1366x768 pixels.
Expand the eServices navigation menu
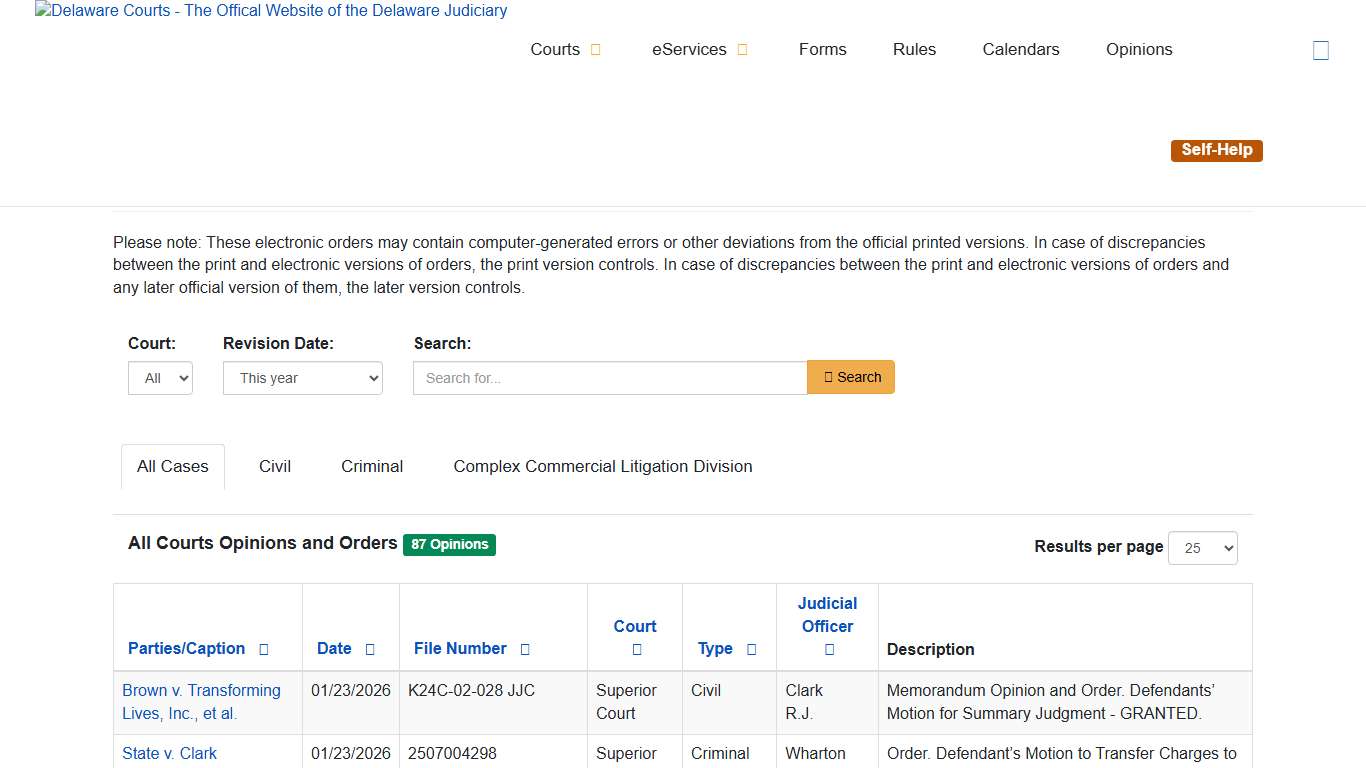pos(699,50)
